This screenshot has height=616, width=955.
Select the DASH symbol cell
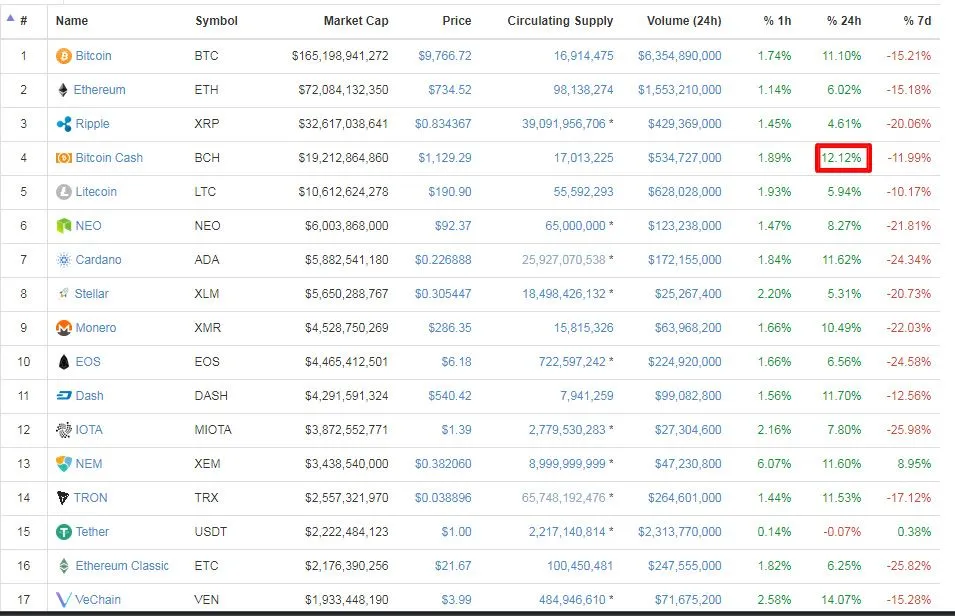pyautogui.click(x=211, y=396)
